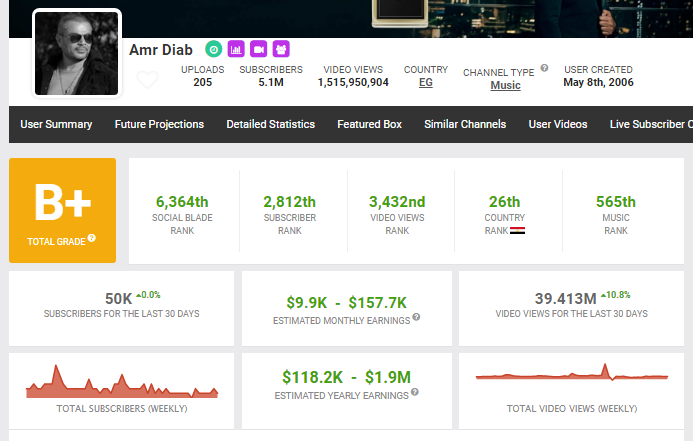Click the monthly earnings help icon

(x=416, y=317)
